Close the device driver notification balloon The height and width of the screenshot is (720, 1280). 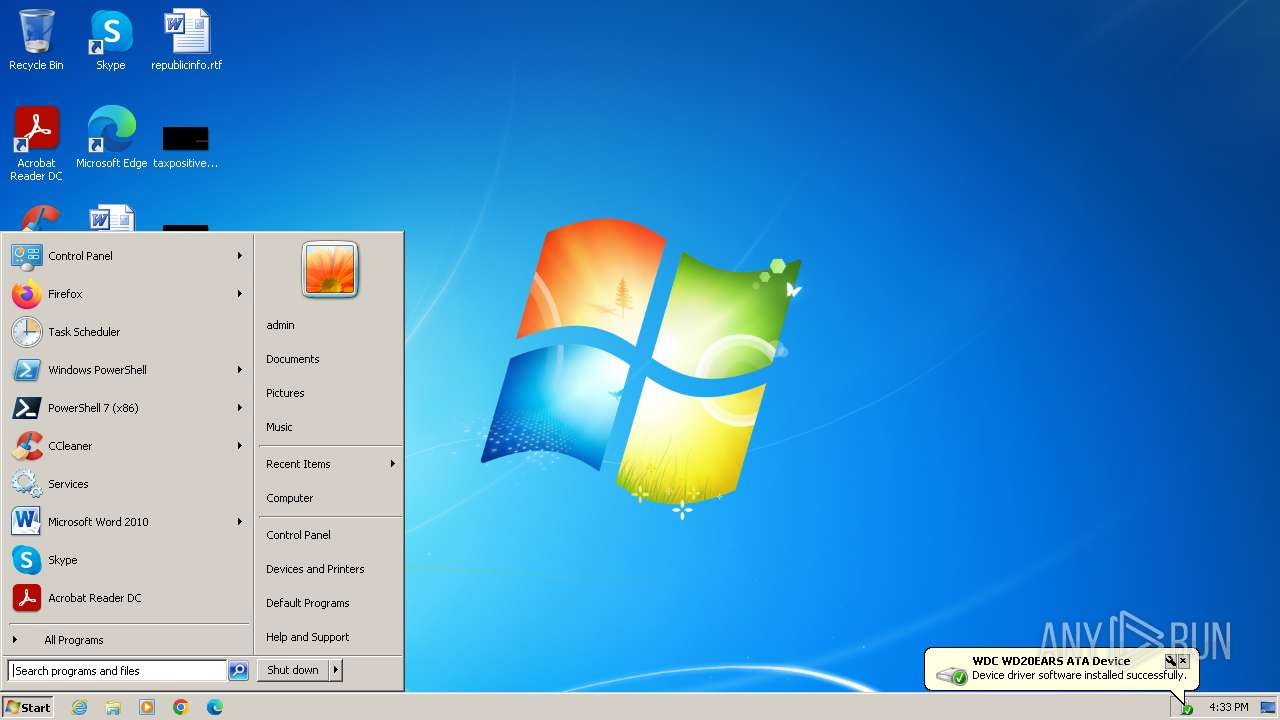[x=1183, y=661]
